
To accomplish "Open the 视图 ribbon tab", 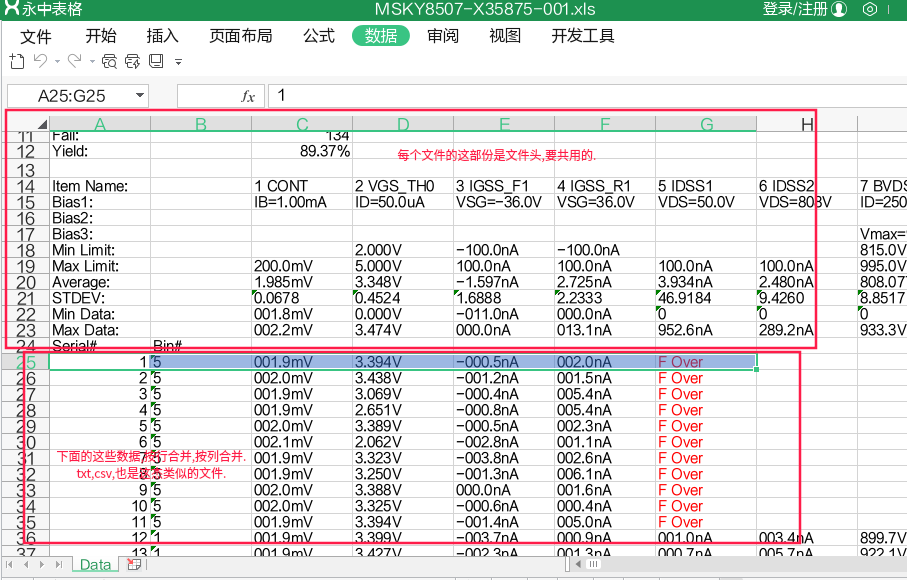I will [x=505, y=36].
